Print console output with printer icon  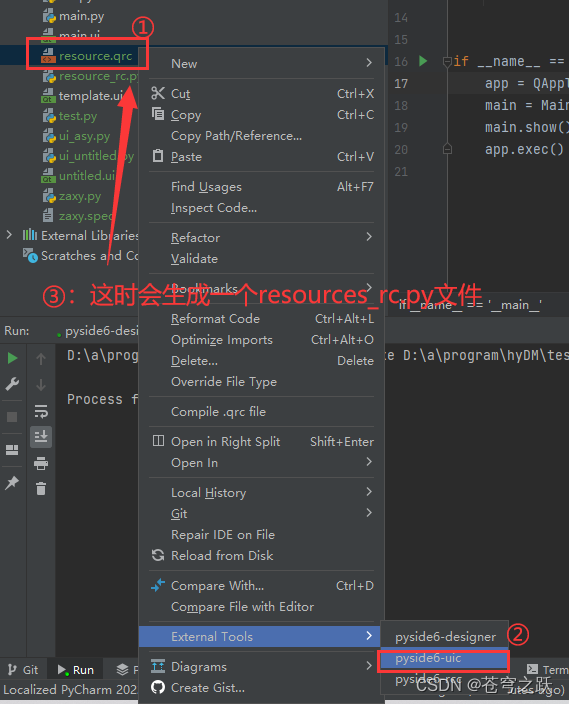[x=41, y=463]
